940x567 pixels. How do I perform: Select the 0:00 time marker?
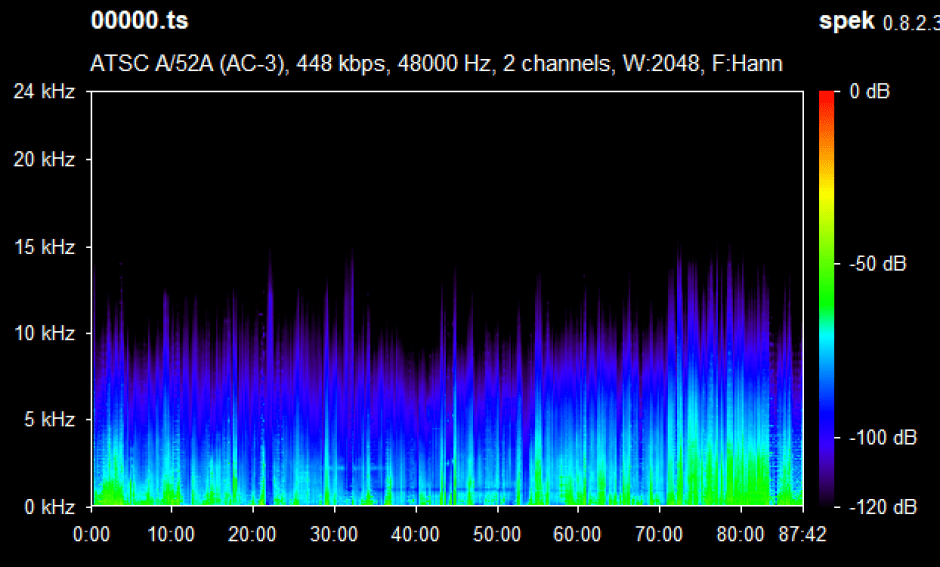tap(92, 535)
